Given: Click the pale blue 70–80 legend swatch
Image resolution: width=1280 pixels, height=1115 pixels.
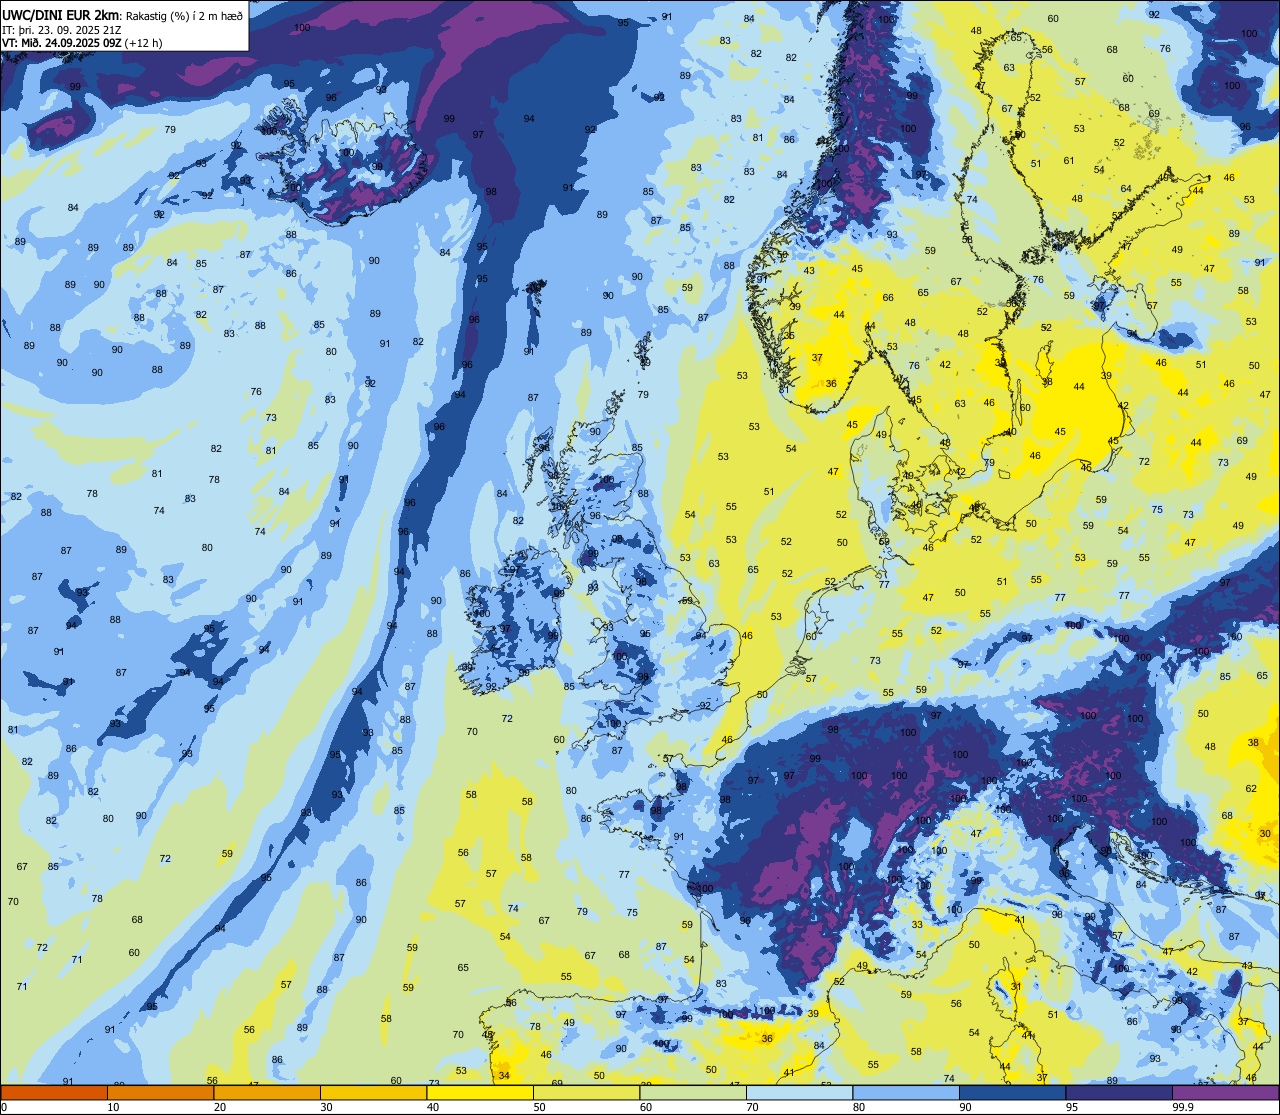Looking at the screenshot, I should (799, 1092).
